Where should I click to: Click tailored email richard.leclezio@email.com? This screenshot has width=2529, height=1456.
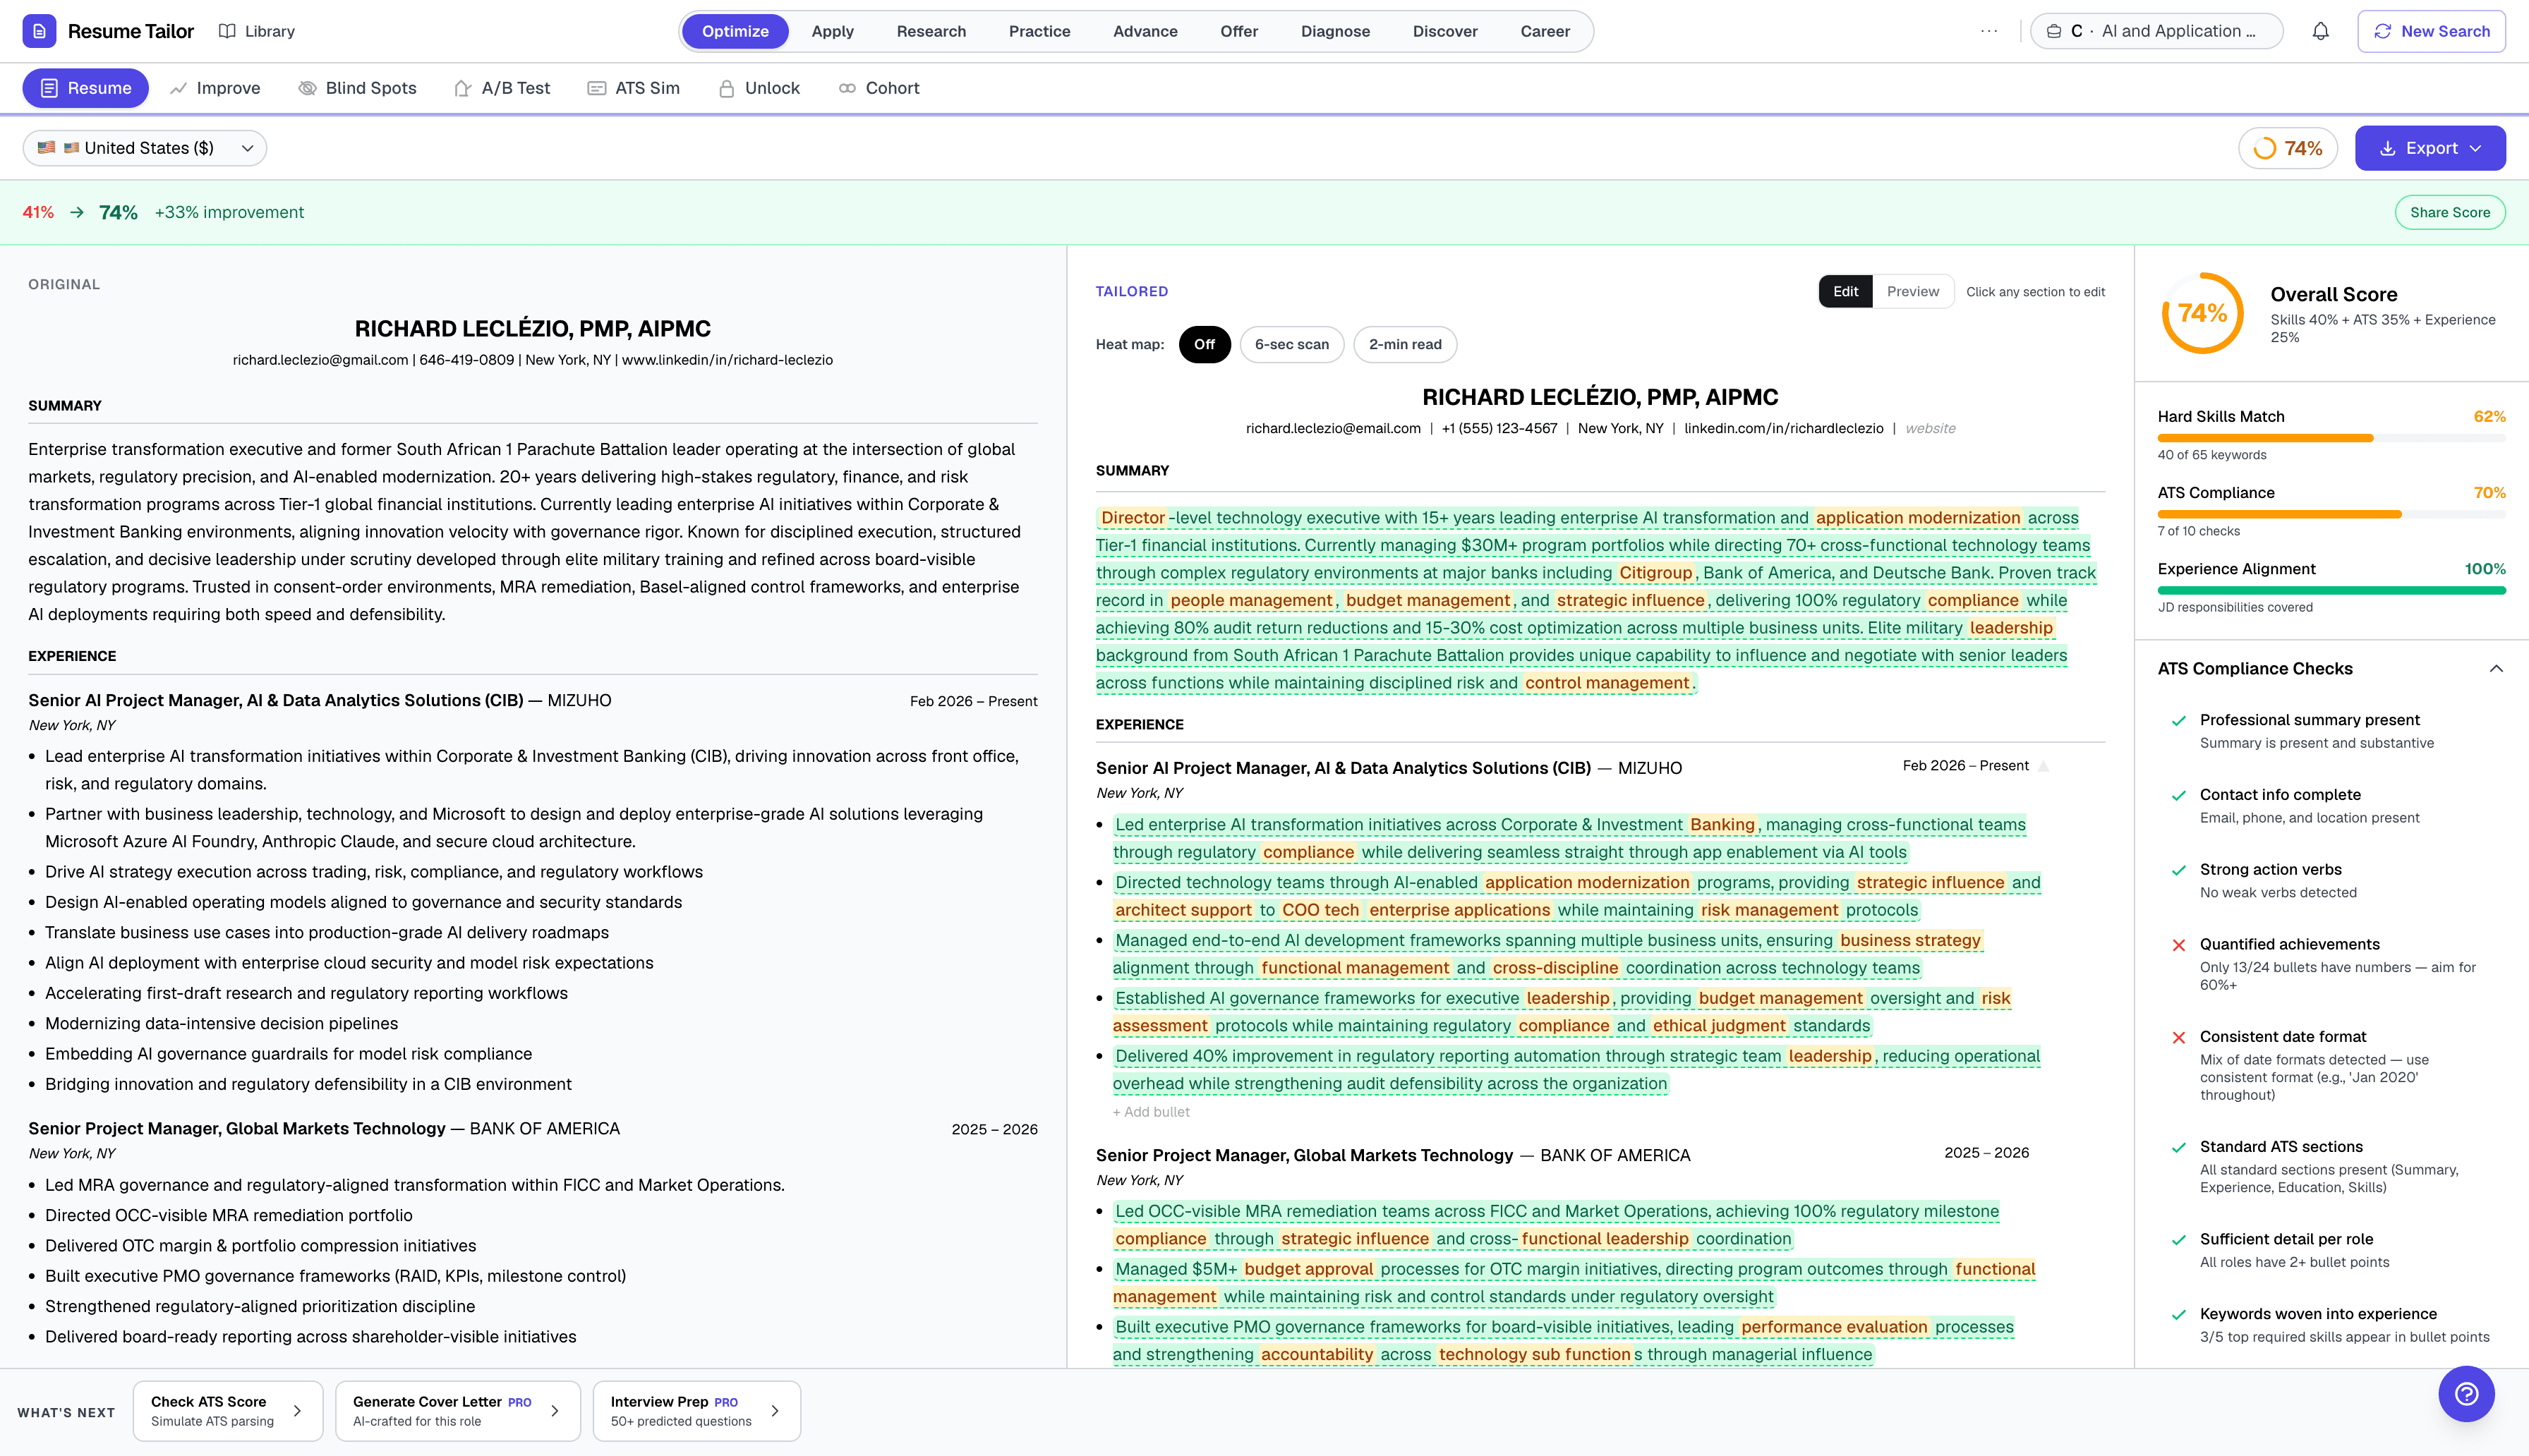point(1333,428)
